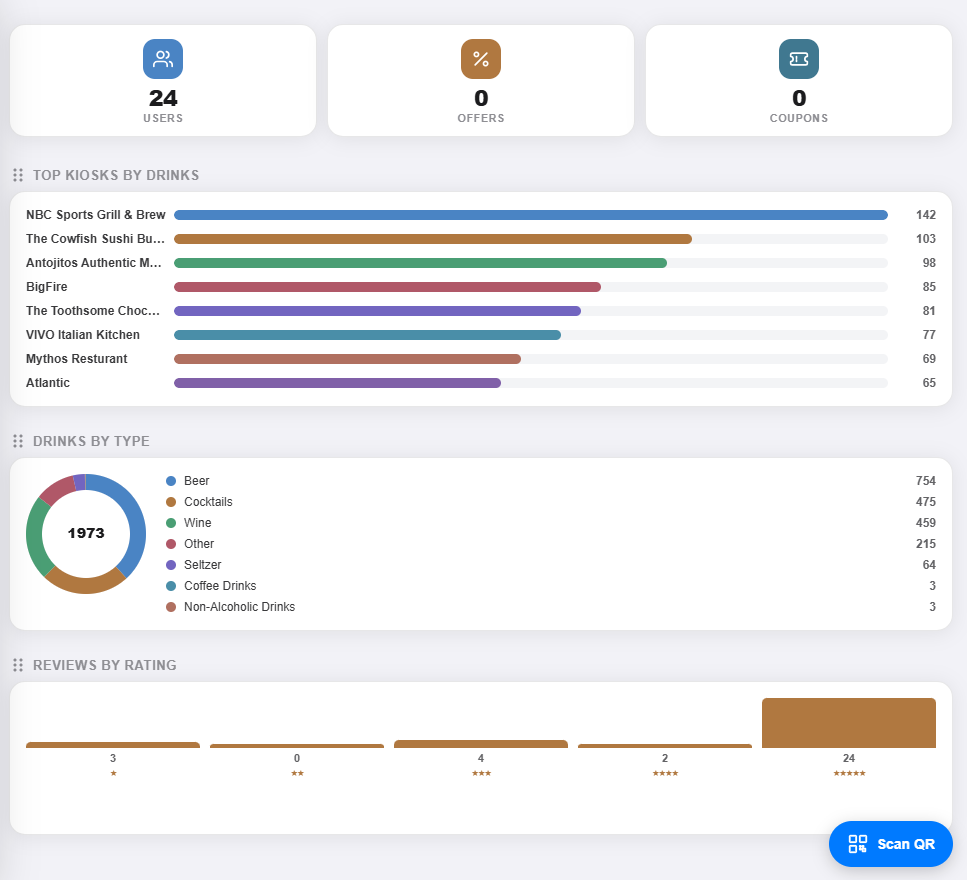Select the Atlantic kiosk row
The width and height of the screenshot is (967, 880).
coord(480,383)
